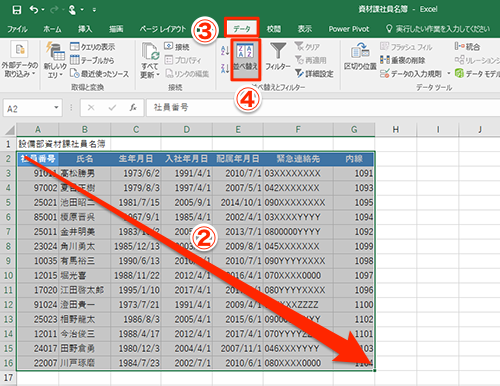Click リンクの編集 ribbon button

click(187, 73)
